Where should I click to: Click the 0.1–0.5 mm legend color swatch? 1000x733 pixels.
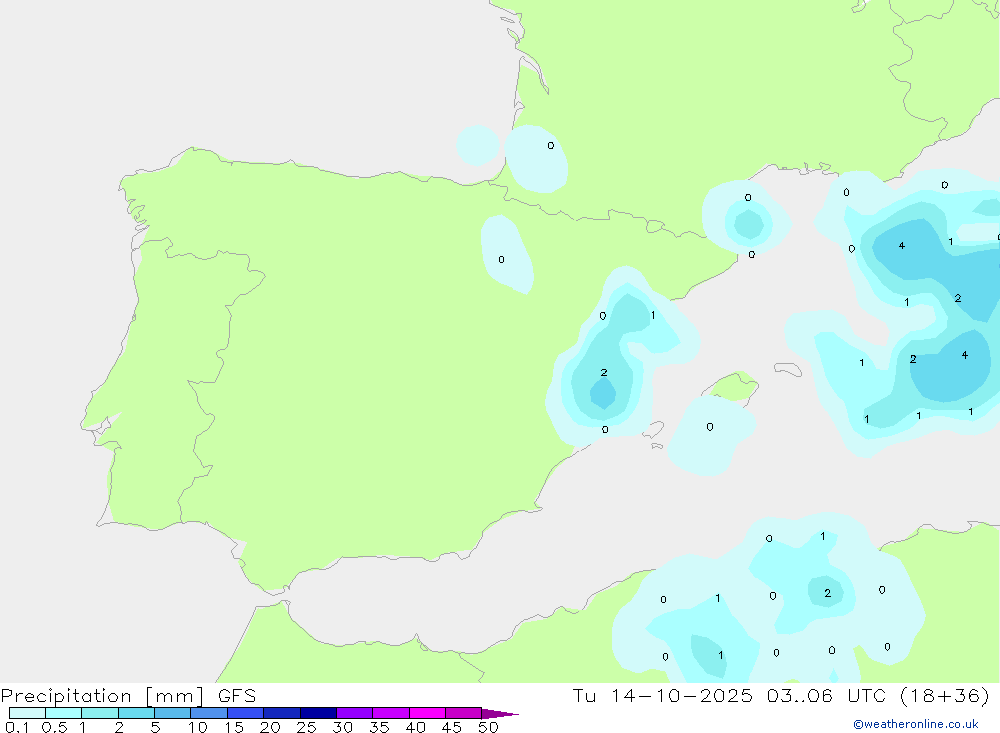27,713
